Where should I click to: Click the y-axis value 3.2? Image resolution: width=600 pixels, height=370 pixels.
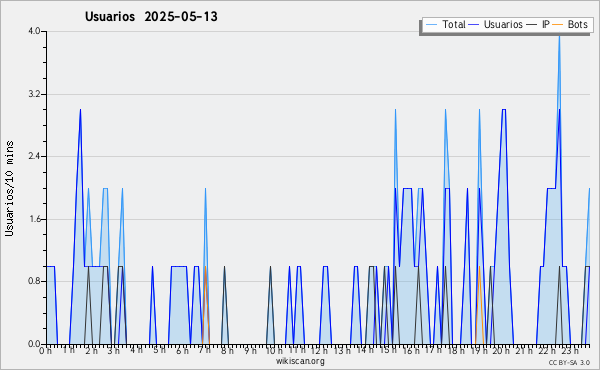point(34,94)
